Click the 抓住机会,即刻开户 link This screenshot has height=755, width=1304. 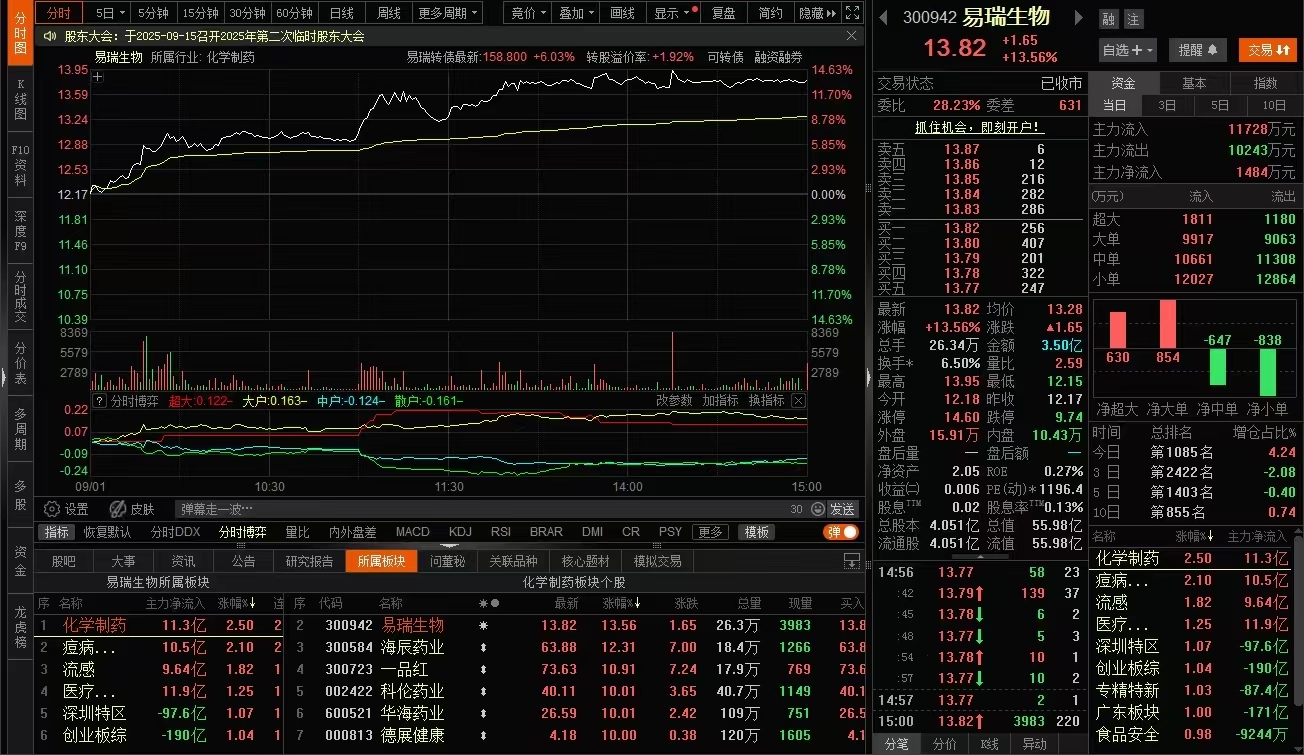[x=979, y=128]
